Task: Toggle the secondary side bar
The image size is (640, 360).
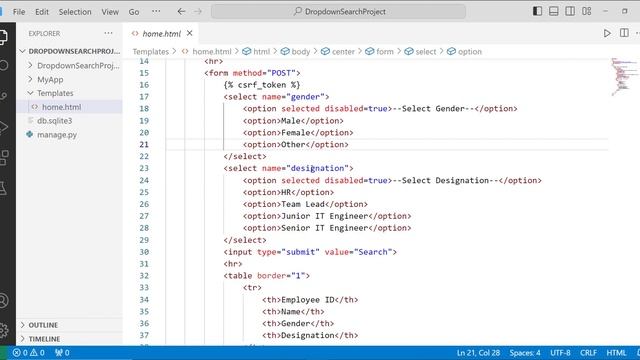Action: pos(570,11)
